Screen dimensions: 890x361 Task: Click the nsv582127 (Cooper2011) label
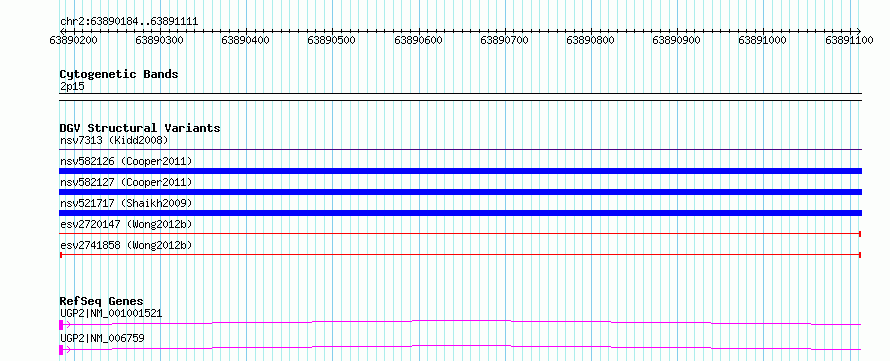126,182
